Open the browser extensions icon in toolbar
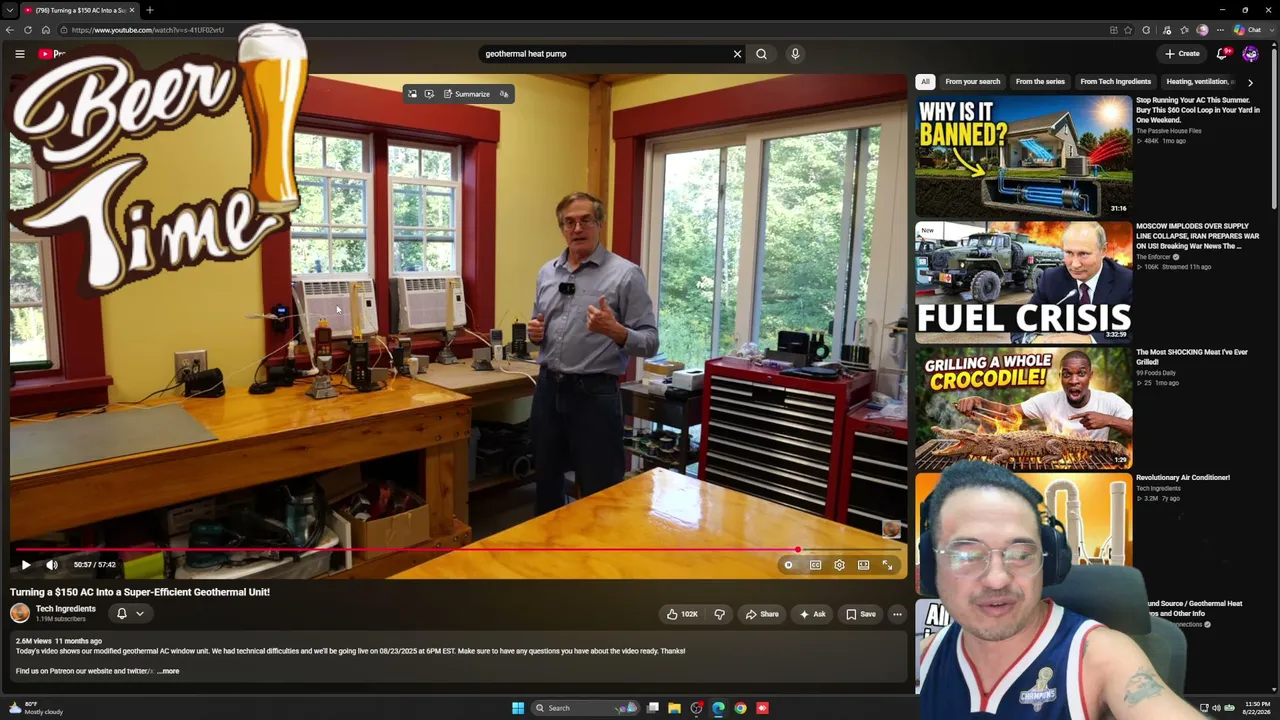 click(1146, 30)
